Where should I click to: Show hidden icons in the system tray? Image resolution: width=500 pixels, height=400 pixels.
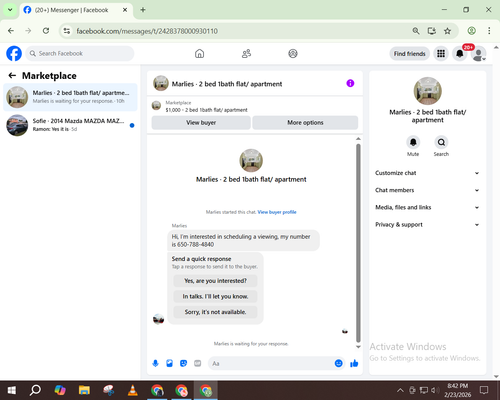[400, 390]
